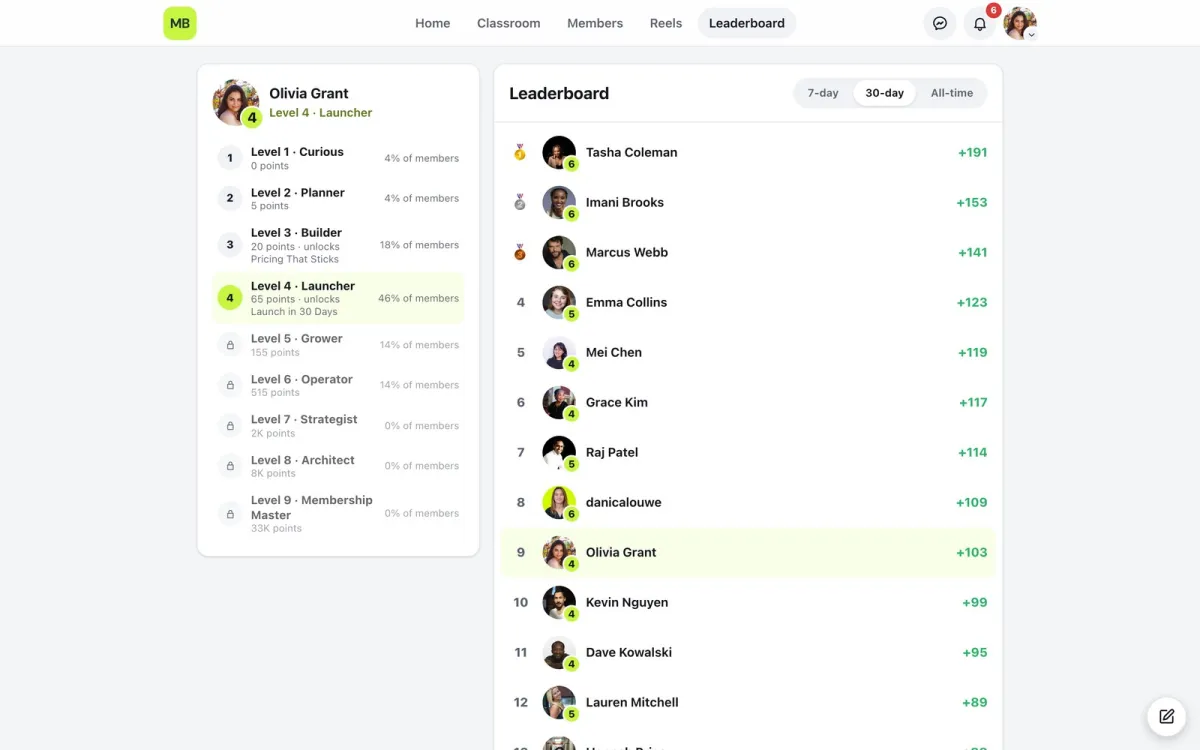Click the lock icon for Level 8 Architect
This screenshot has height=750, width=1200.
230,466
